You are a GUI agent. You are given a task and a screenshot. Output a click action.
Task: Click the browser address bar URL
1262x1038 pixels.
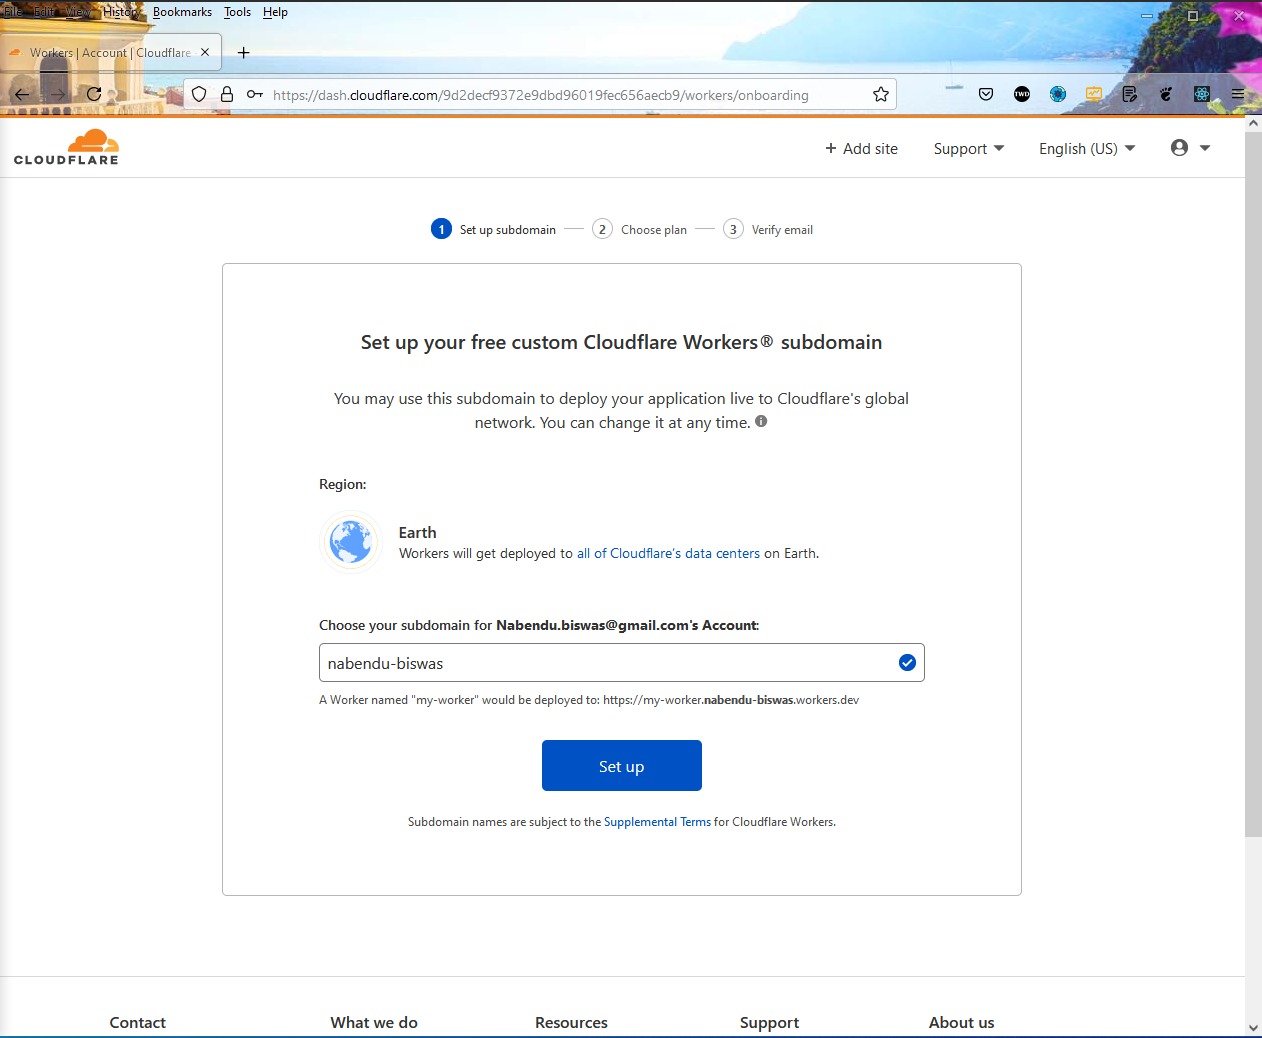[x=540, y=95]
